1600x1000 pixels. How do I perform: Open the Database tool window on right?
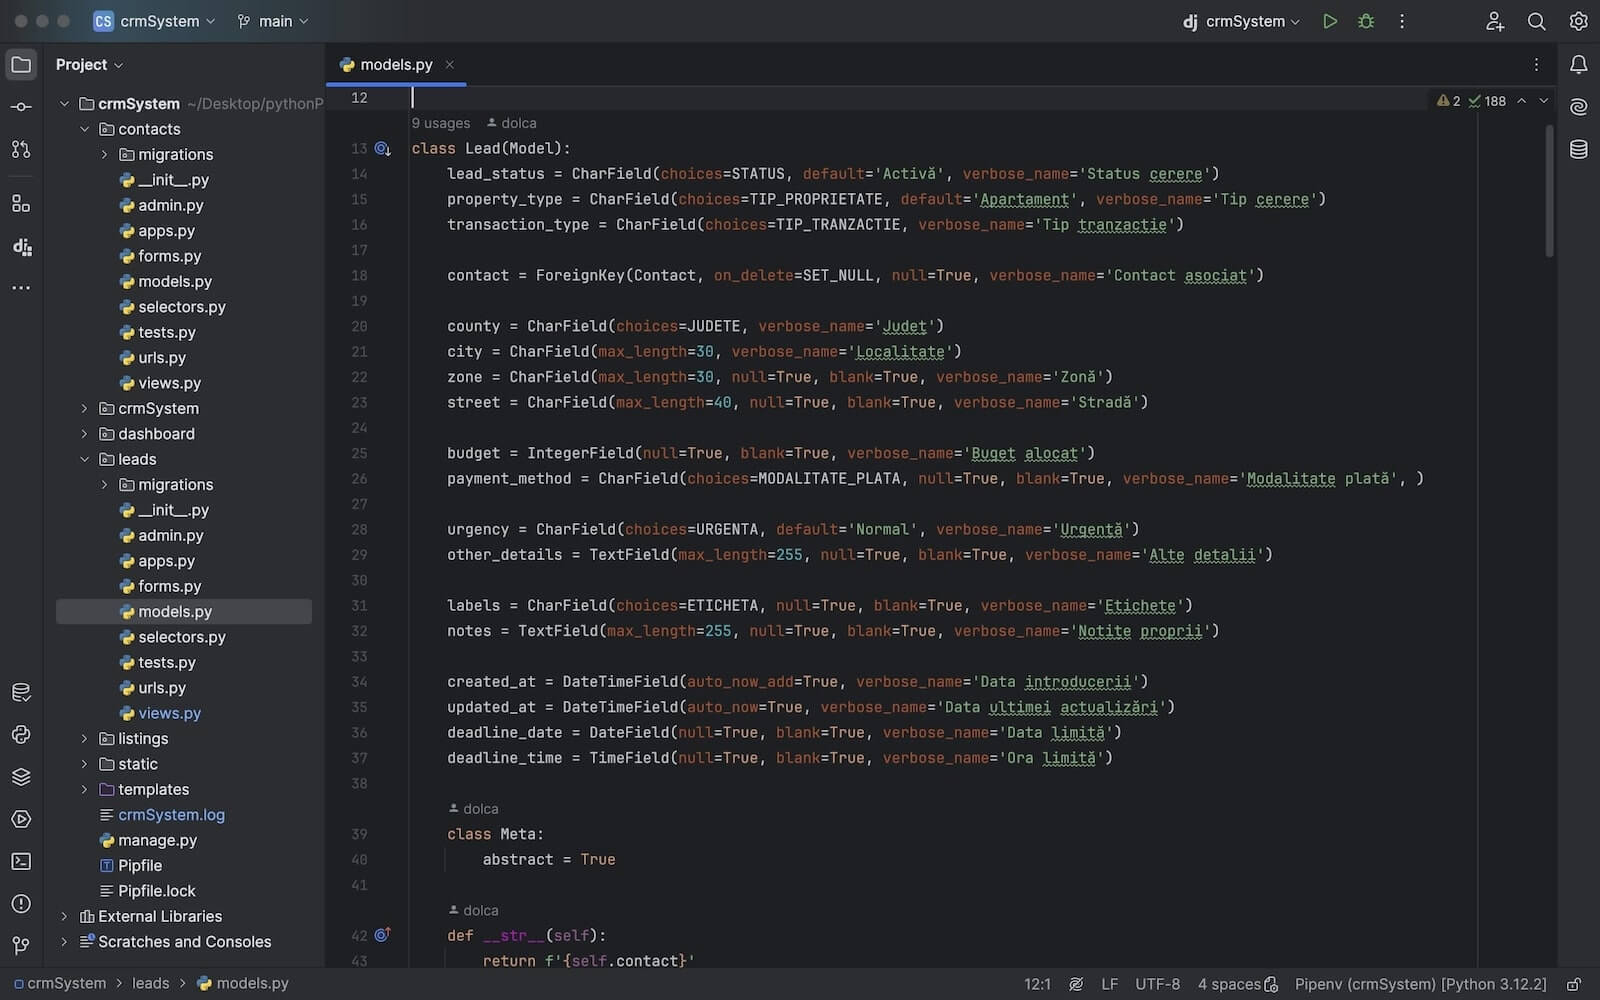[1578, 150]
